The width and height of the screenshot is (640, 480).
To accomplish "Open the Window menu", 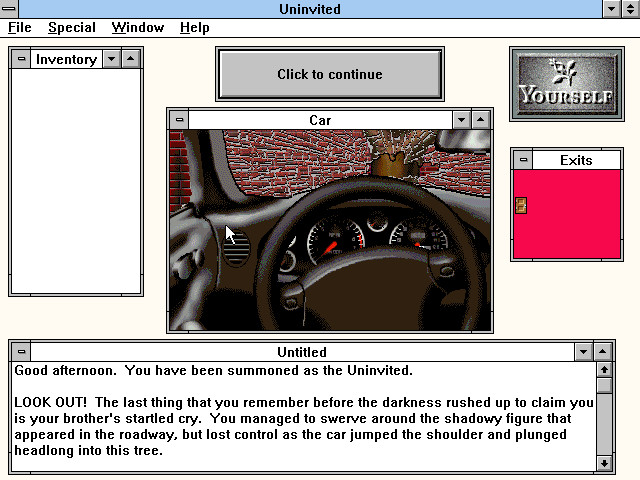I will [x=138, y=27].
